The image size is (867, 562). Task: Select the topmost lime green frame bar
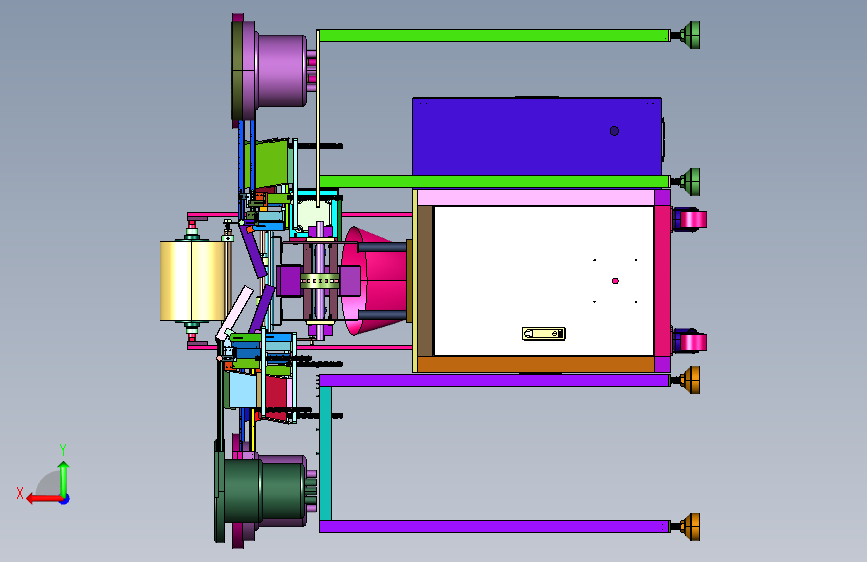(x=494, y=35)
